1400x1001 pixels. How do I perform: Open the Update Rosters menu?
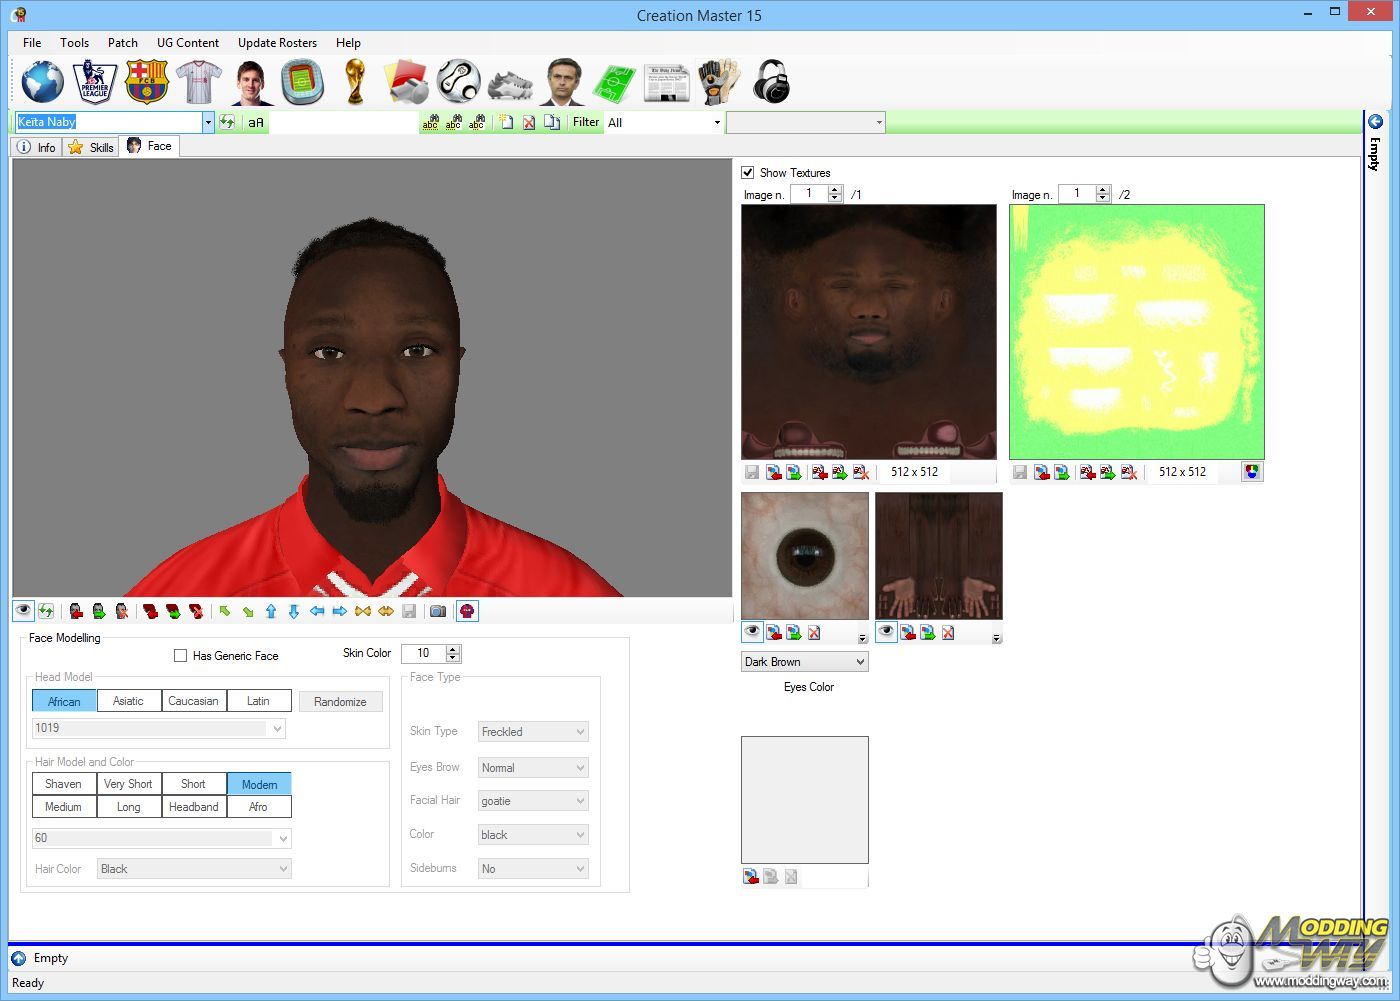click(x=277, y=43)
